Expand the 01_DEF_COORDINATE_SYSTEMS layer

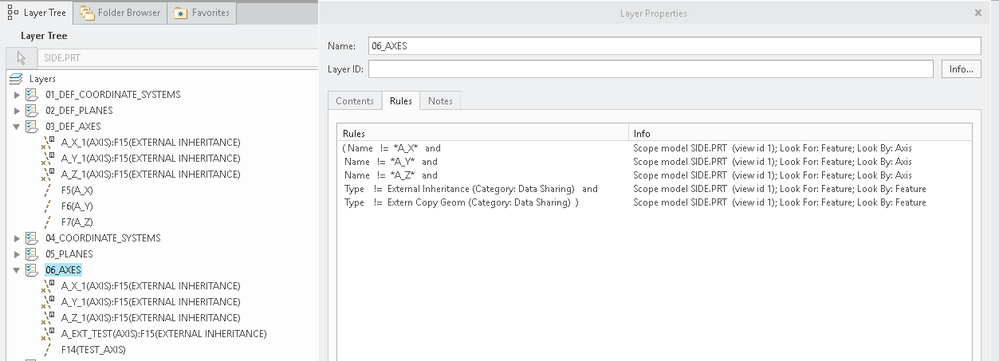pos(17,95)
